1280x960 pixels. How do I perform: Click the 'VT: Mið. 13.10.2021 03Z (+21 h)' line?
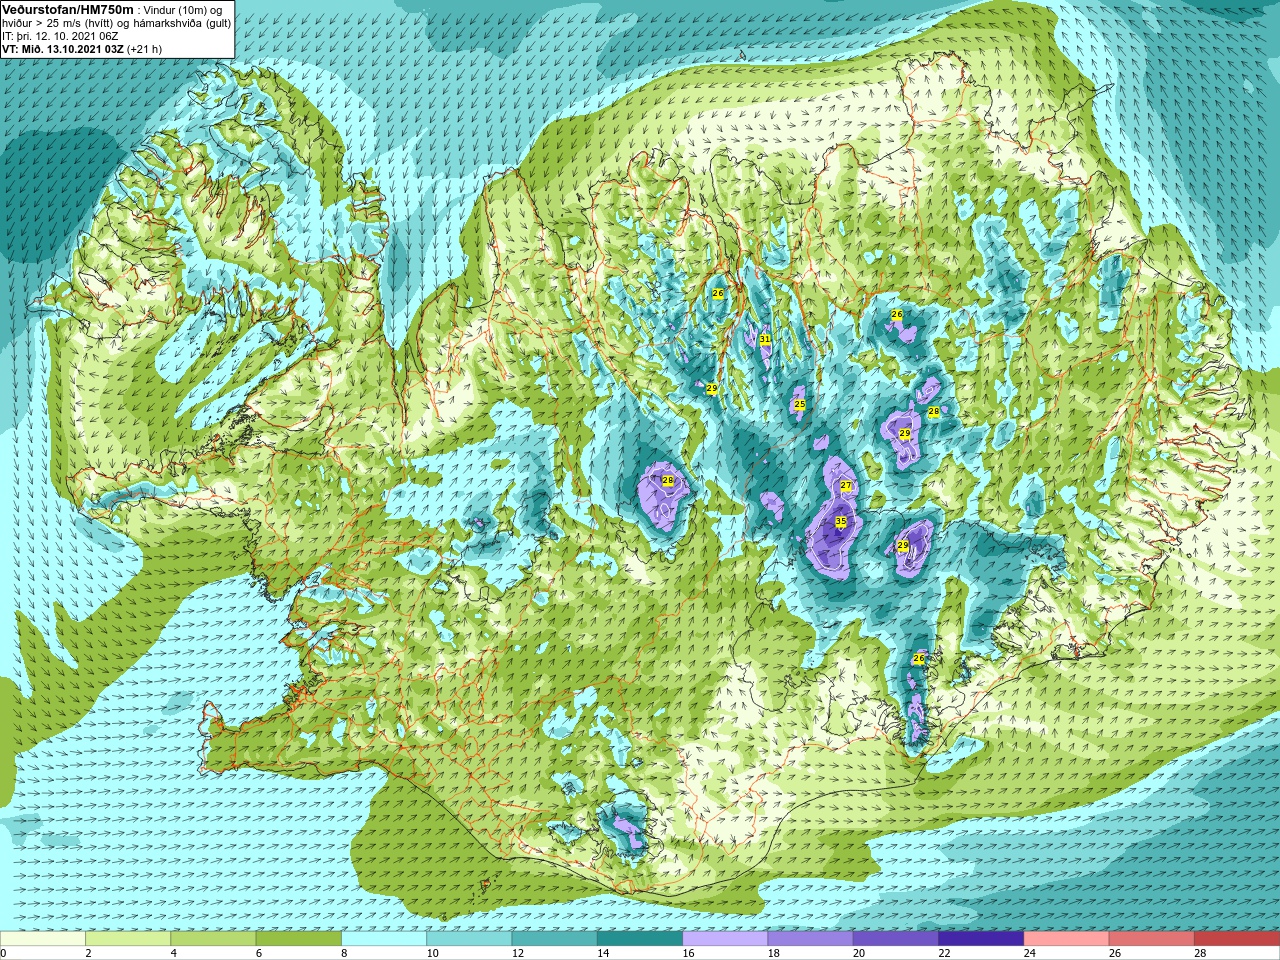click(x=82, y=49)
